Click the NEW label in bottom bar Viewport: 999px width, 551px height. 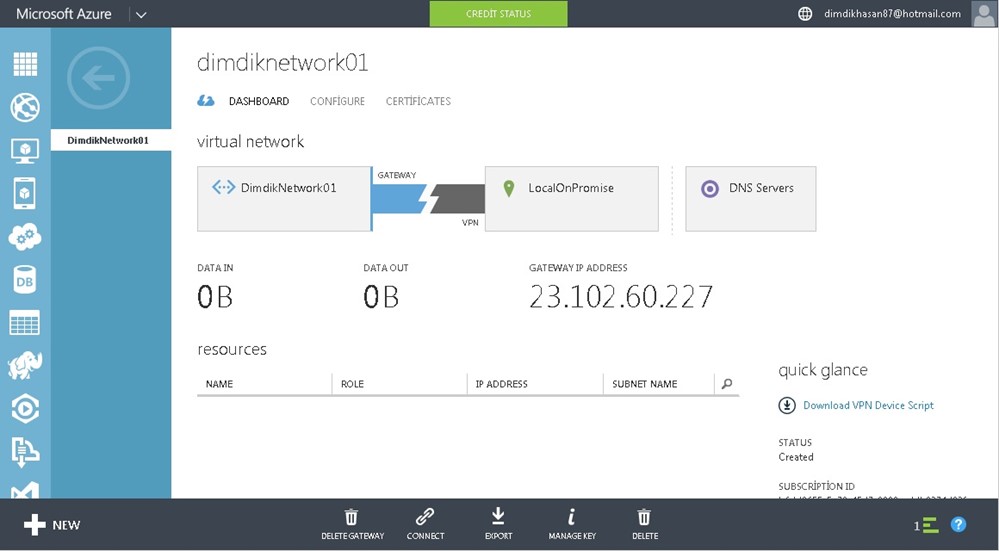[66, 525]
